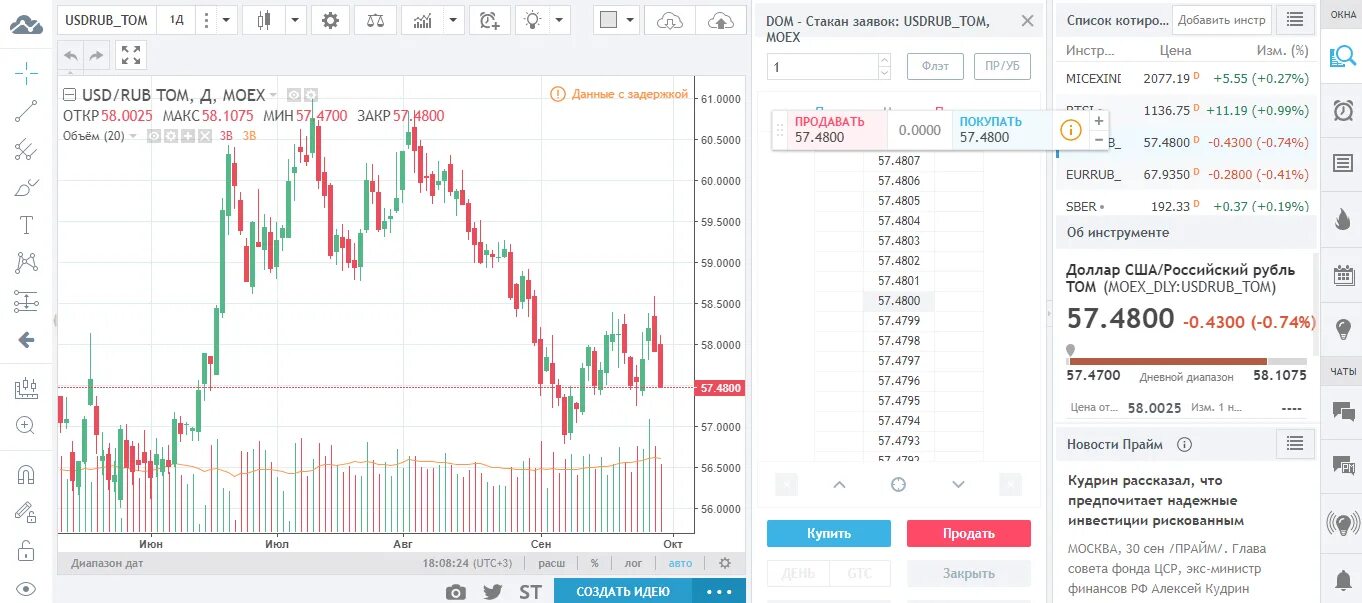Open the news Прайм list menu icon

(1296, 443)
